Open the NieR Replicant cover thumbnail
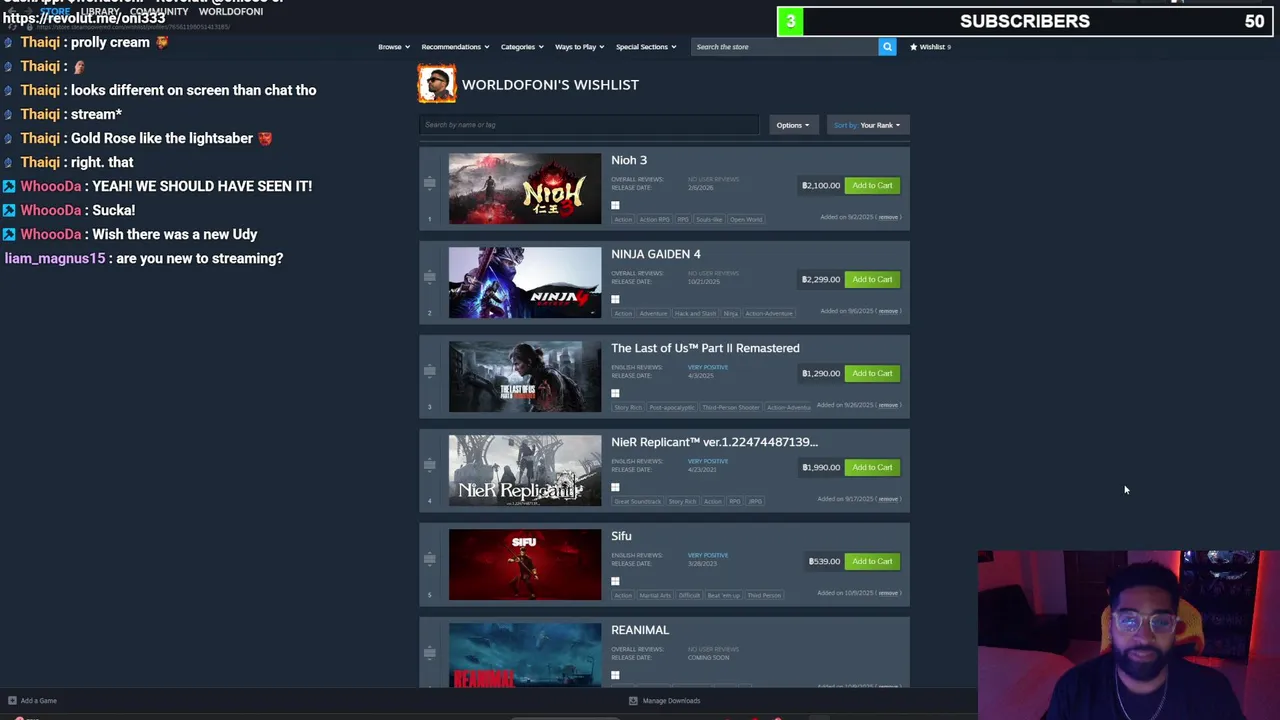The height and width of the screenshot is (720, 1280). 525,470
